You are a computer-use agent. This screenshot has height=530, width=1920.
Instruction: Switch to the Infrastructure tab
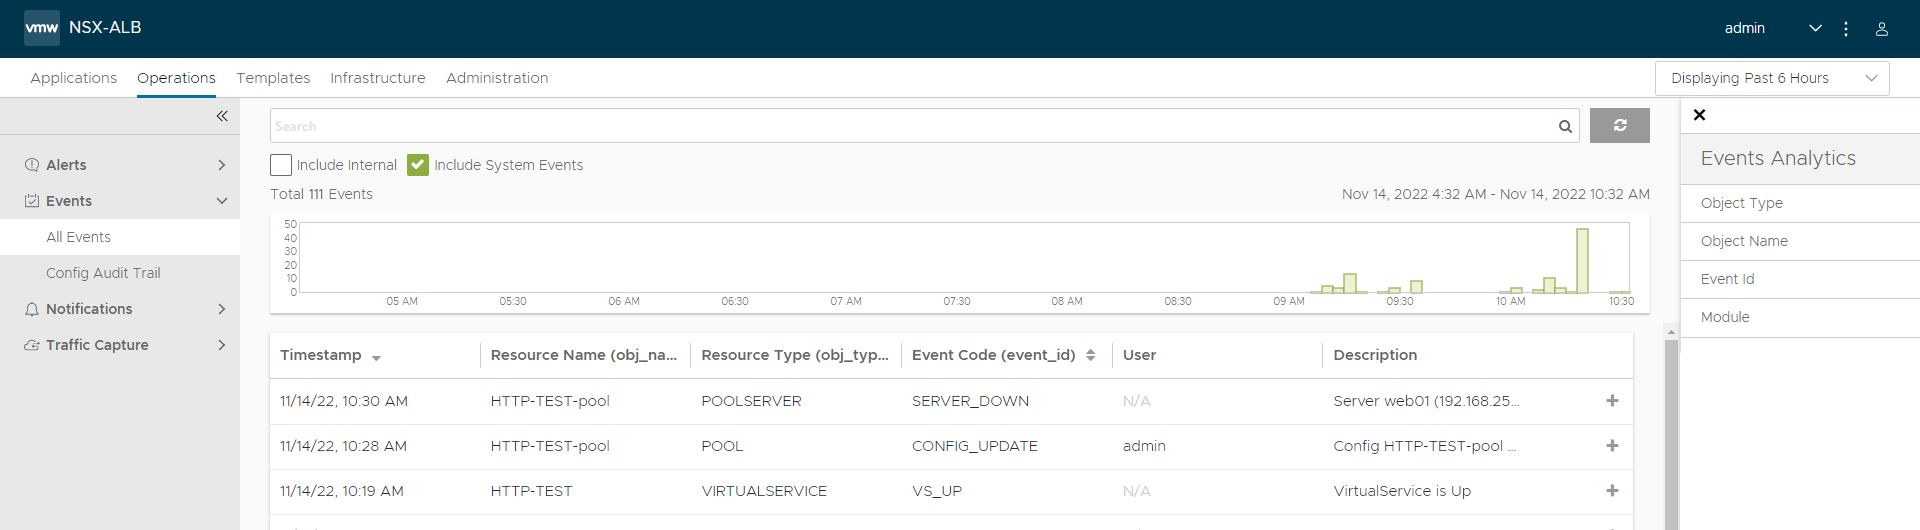[x=378, y=78]
